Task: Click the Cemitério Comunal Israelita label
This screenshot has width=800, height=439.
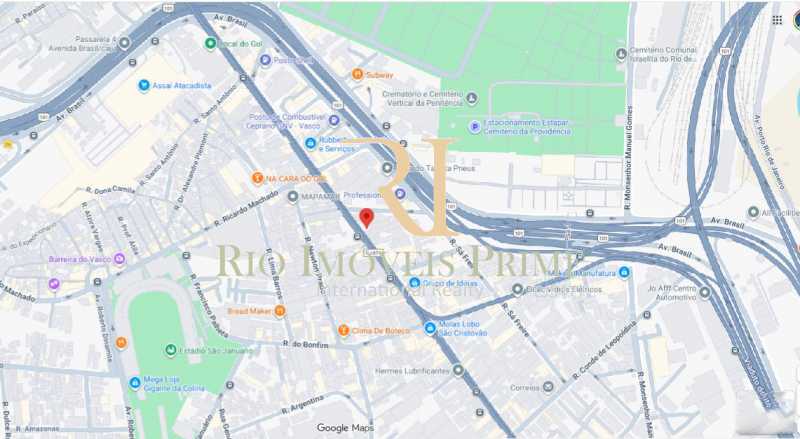Action: 663,54
